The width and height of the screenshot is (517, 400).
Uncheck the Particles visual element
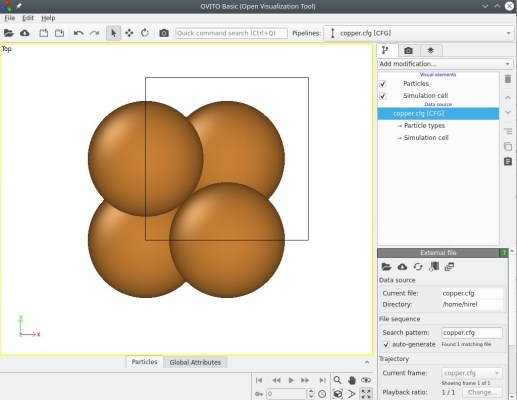coord(383,84)
